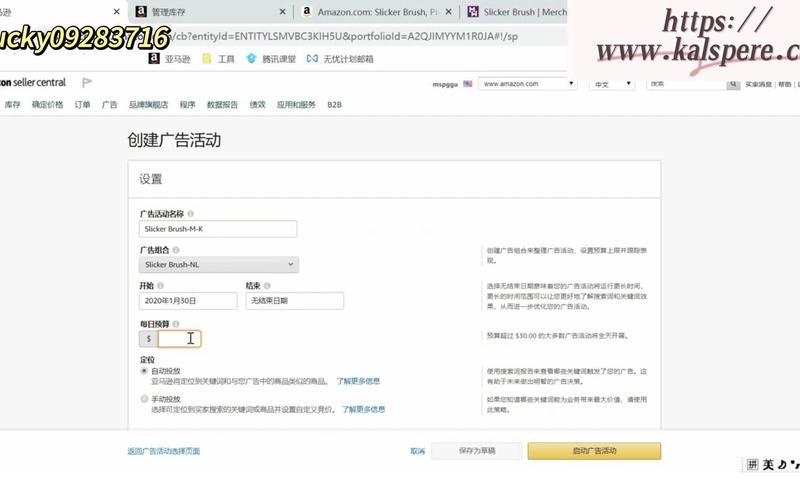
Task: Click the 拼 input method icon
Action: (752, 464)
